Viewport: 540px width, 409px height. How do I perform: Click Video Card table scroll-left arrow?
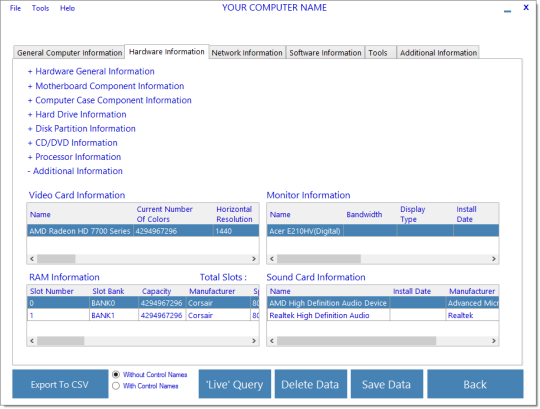click(32, 259)
